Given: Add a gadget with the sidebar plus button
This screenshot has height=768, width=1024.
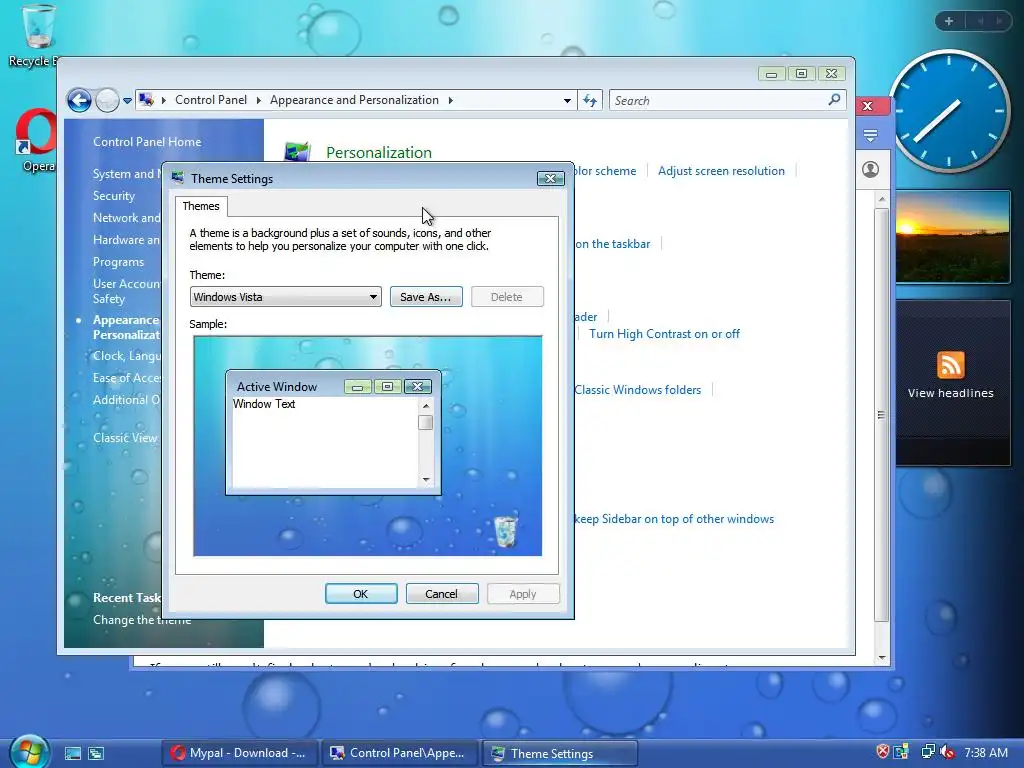Looking at the screenshot, I should coord(949,21).
